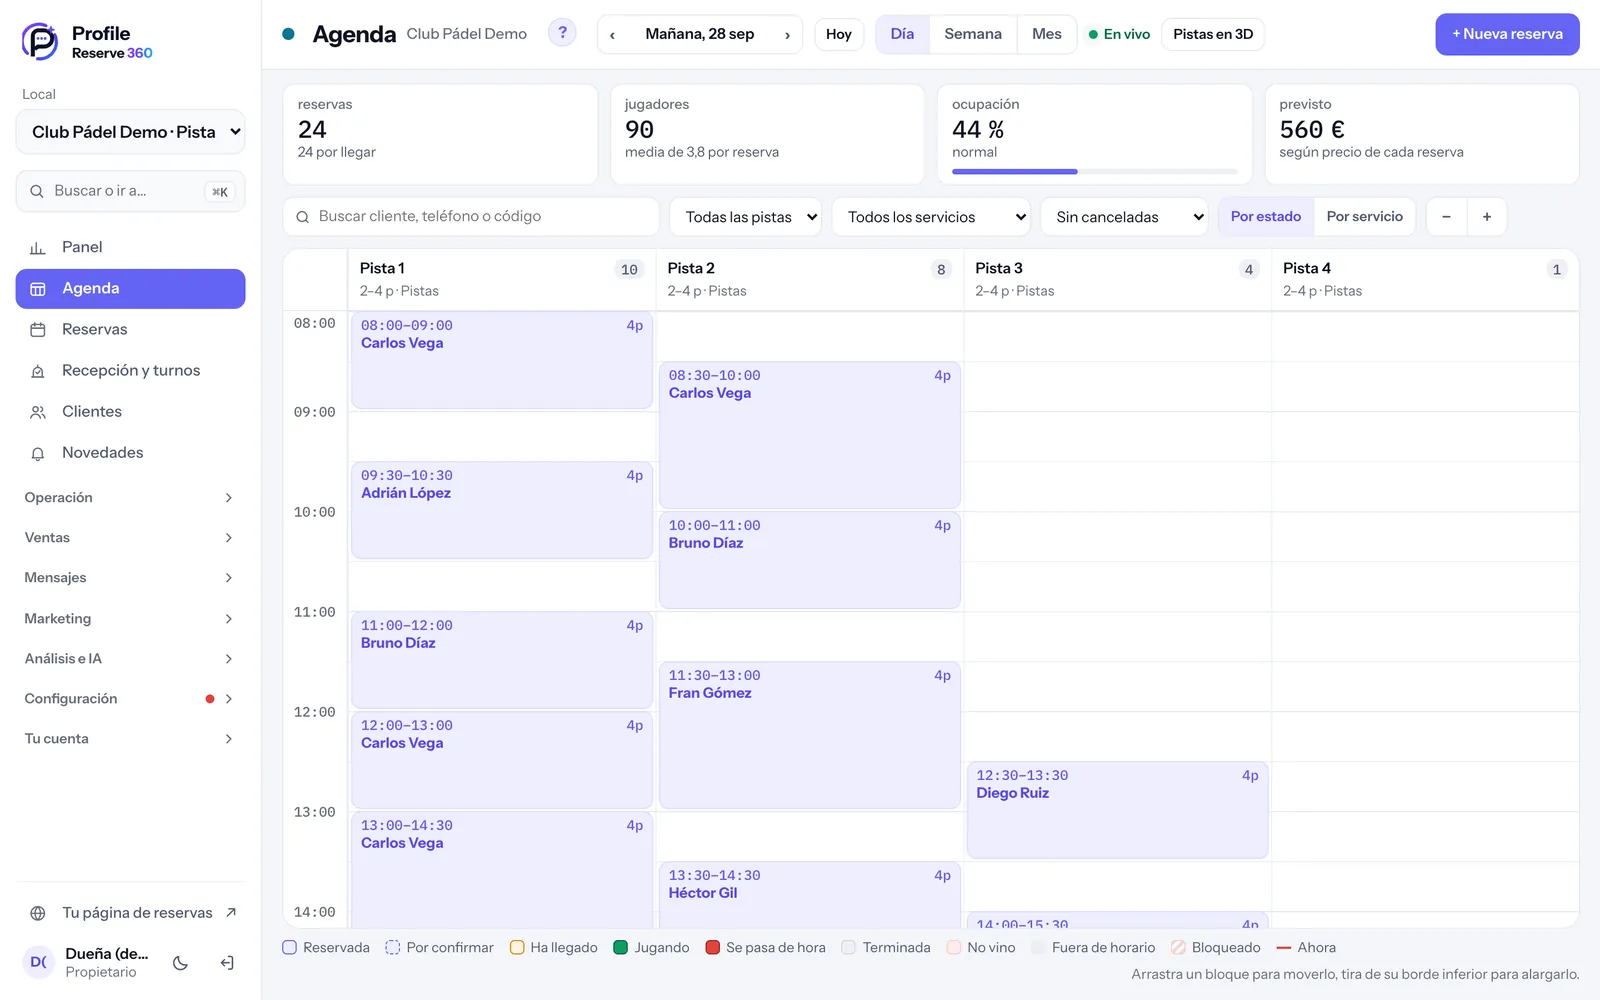Viewport: 1600px width, 1000px height.
Task: Expand the Ventas section
Action: (130, 538)
